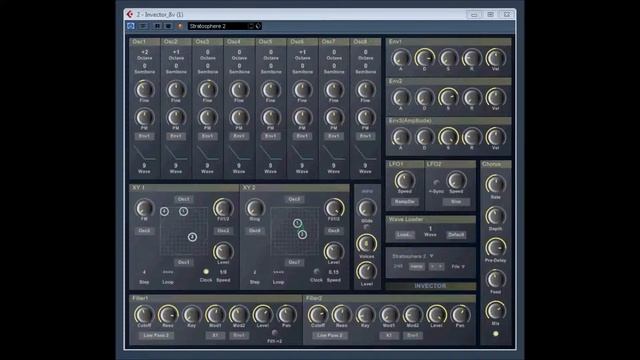The height and width of the screenshot is (360, 640).
Task: Open the LFO2 Sine waveform dropdown
Action: click(456, 202)
